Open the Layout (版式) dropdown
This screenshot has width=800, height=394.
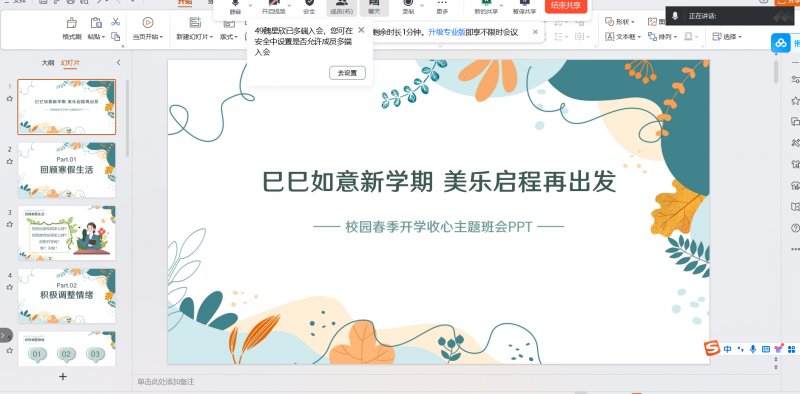click(x=229, y=37)
